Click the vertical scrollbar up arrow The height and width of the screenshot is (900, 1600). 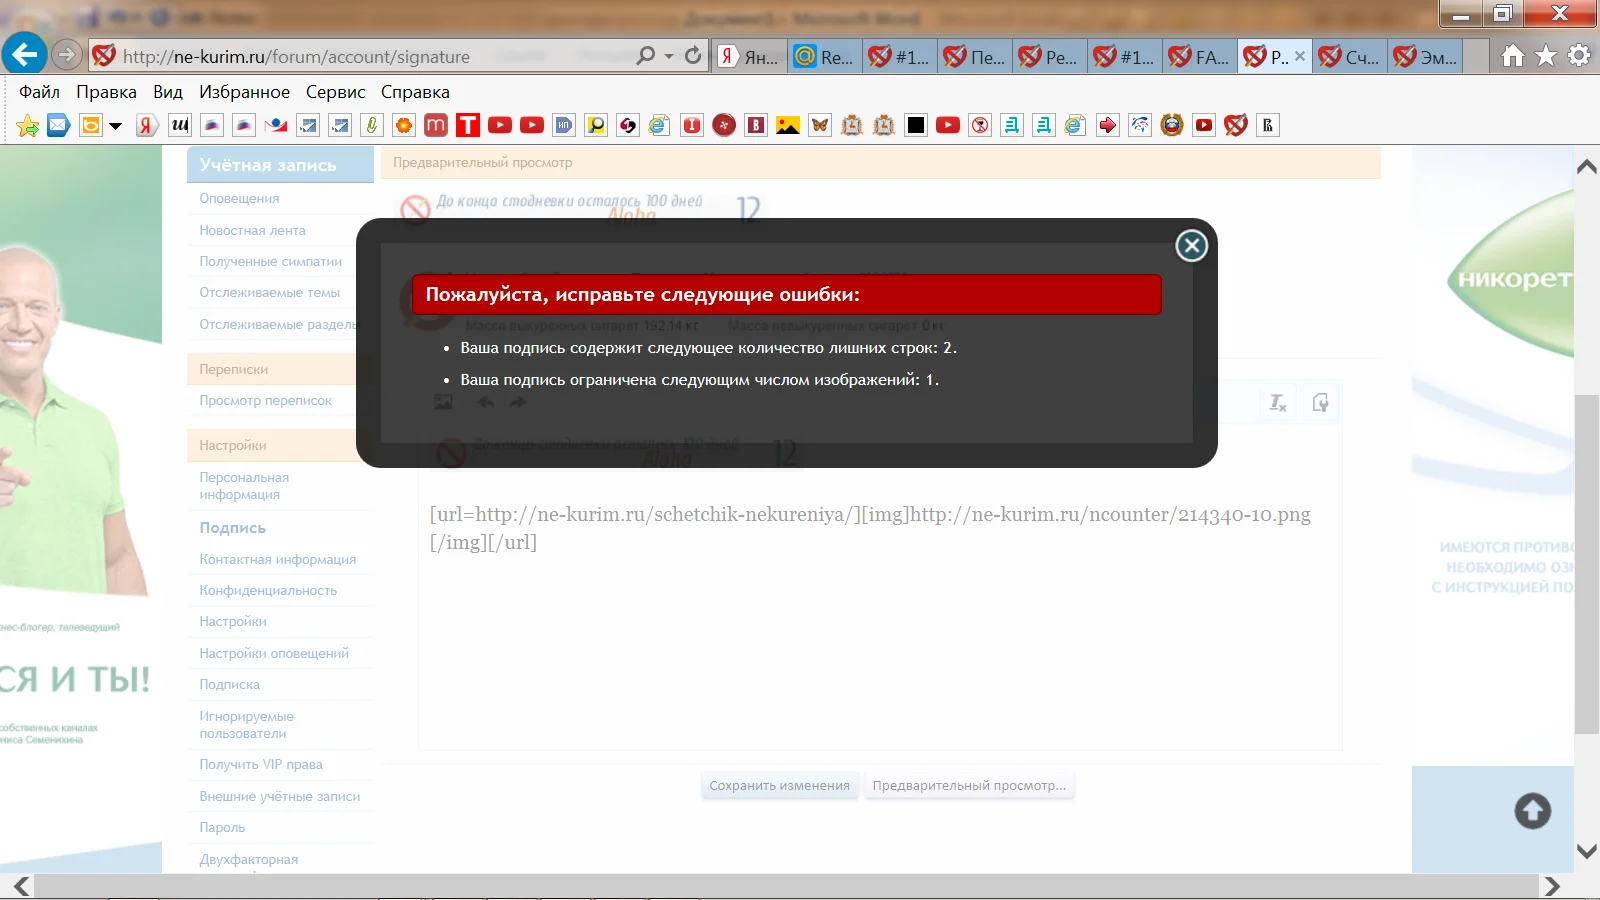pyautogui.click(x=1587, y=166)
